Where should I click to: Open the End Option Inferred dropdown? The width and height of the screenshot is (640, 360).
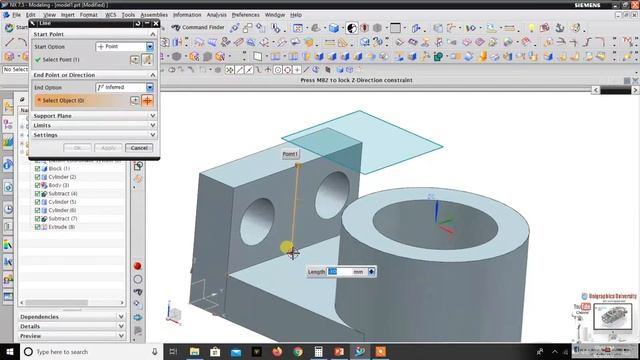[150, 87]
